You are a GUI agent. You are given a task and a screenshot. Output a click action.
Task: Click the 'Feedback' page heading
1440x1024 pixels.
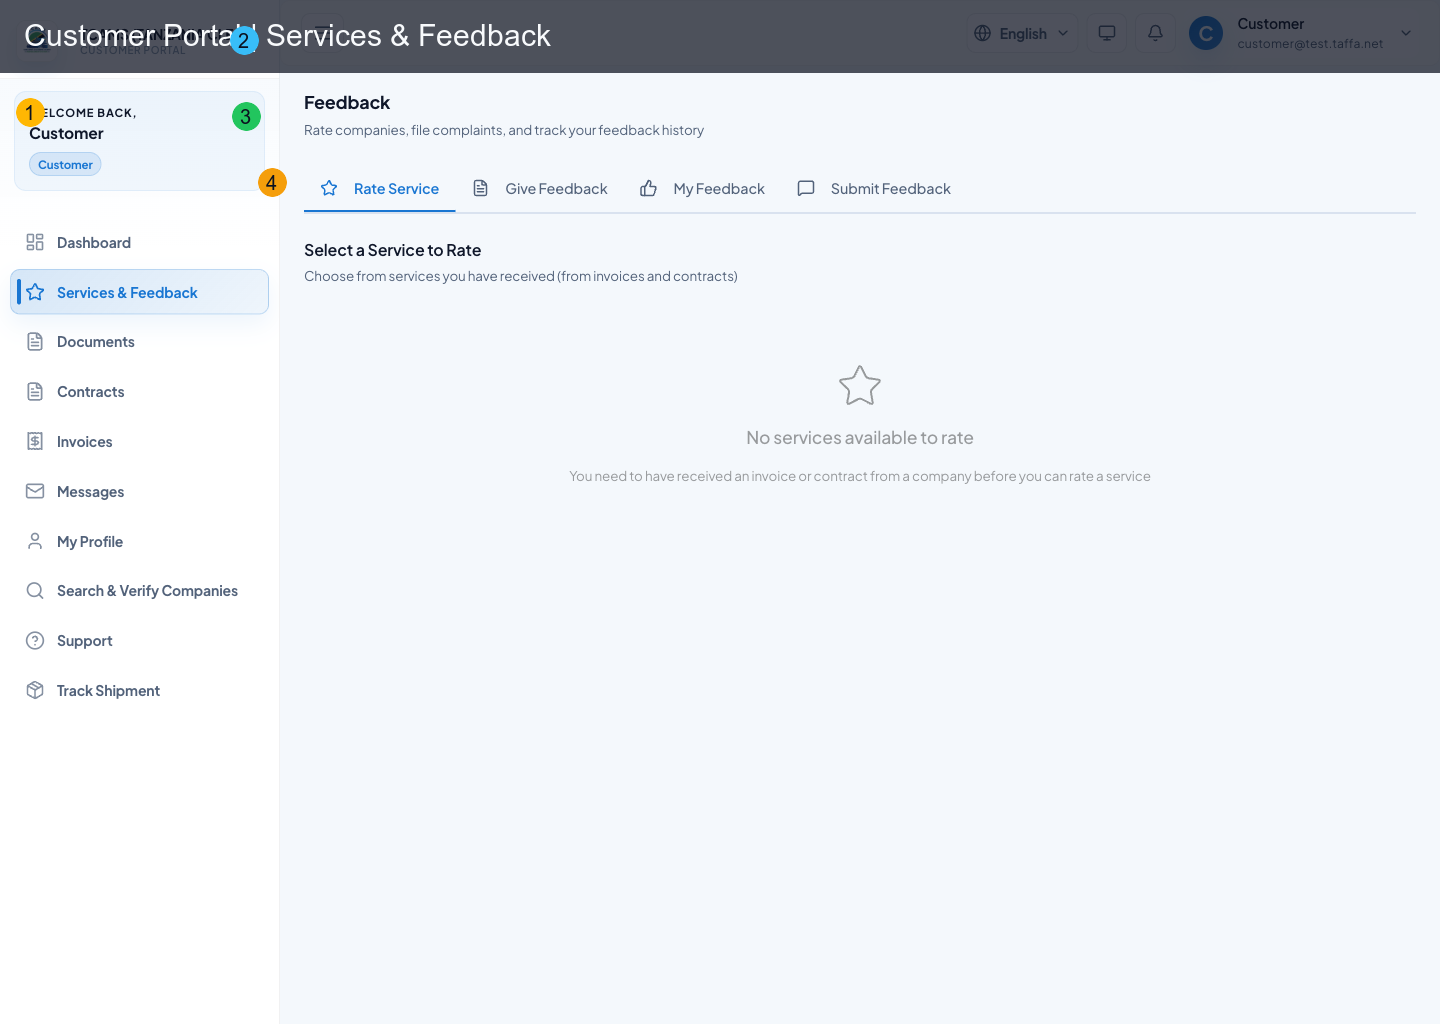point(347,103)
